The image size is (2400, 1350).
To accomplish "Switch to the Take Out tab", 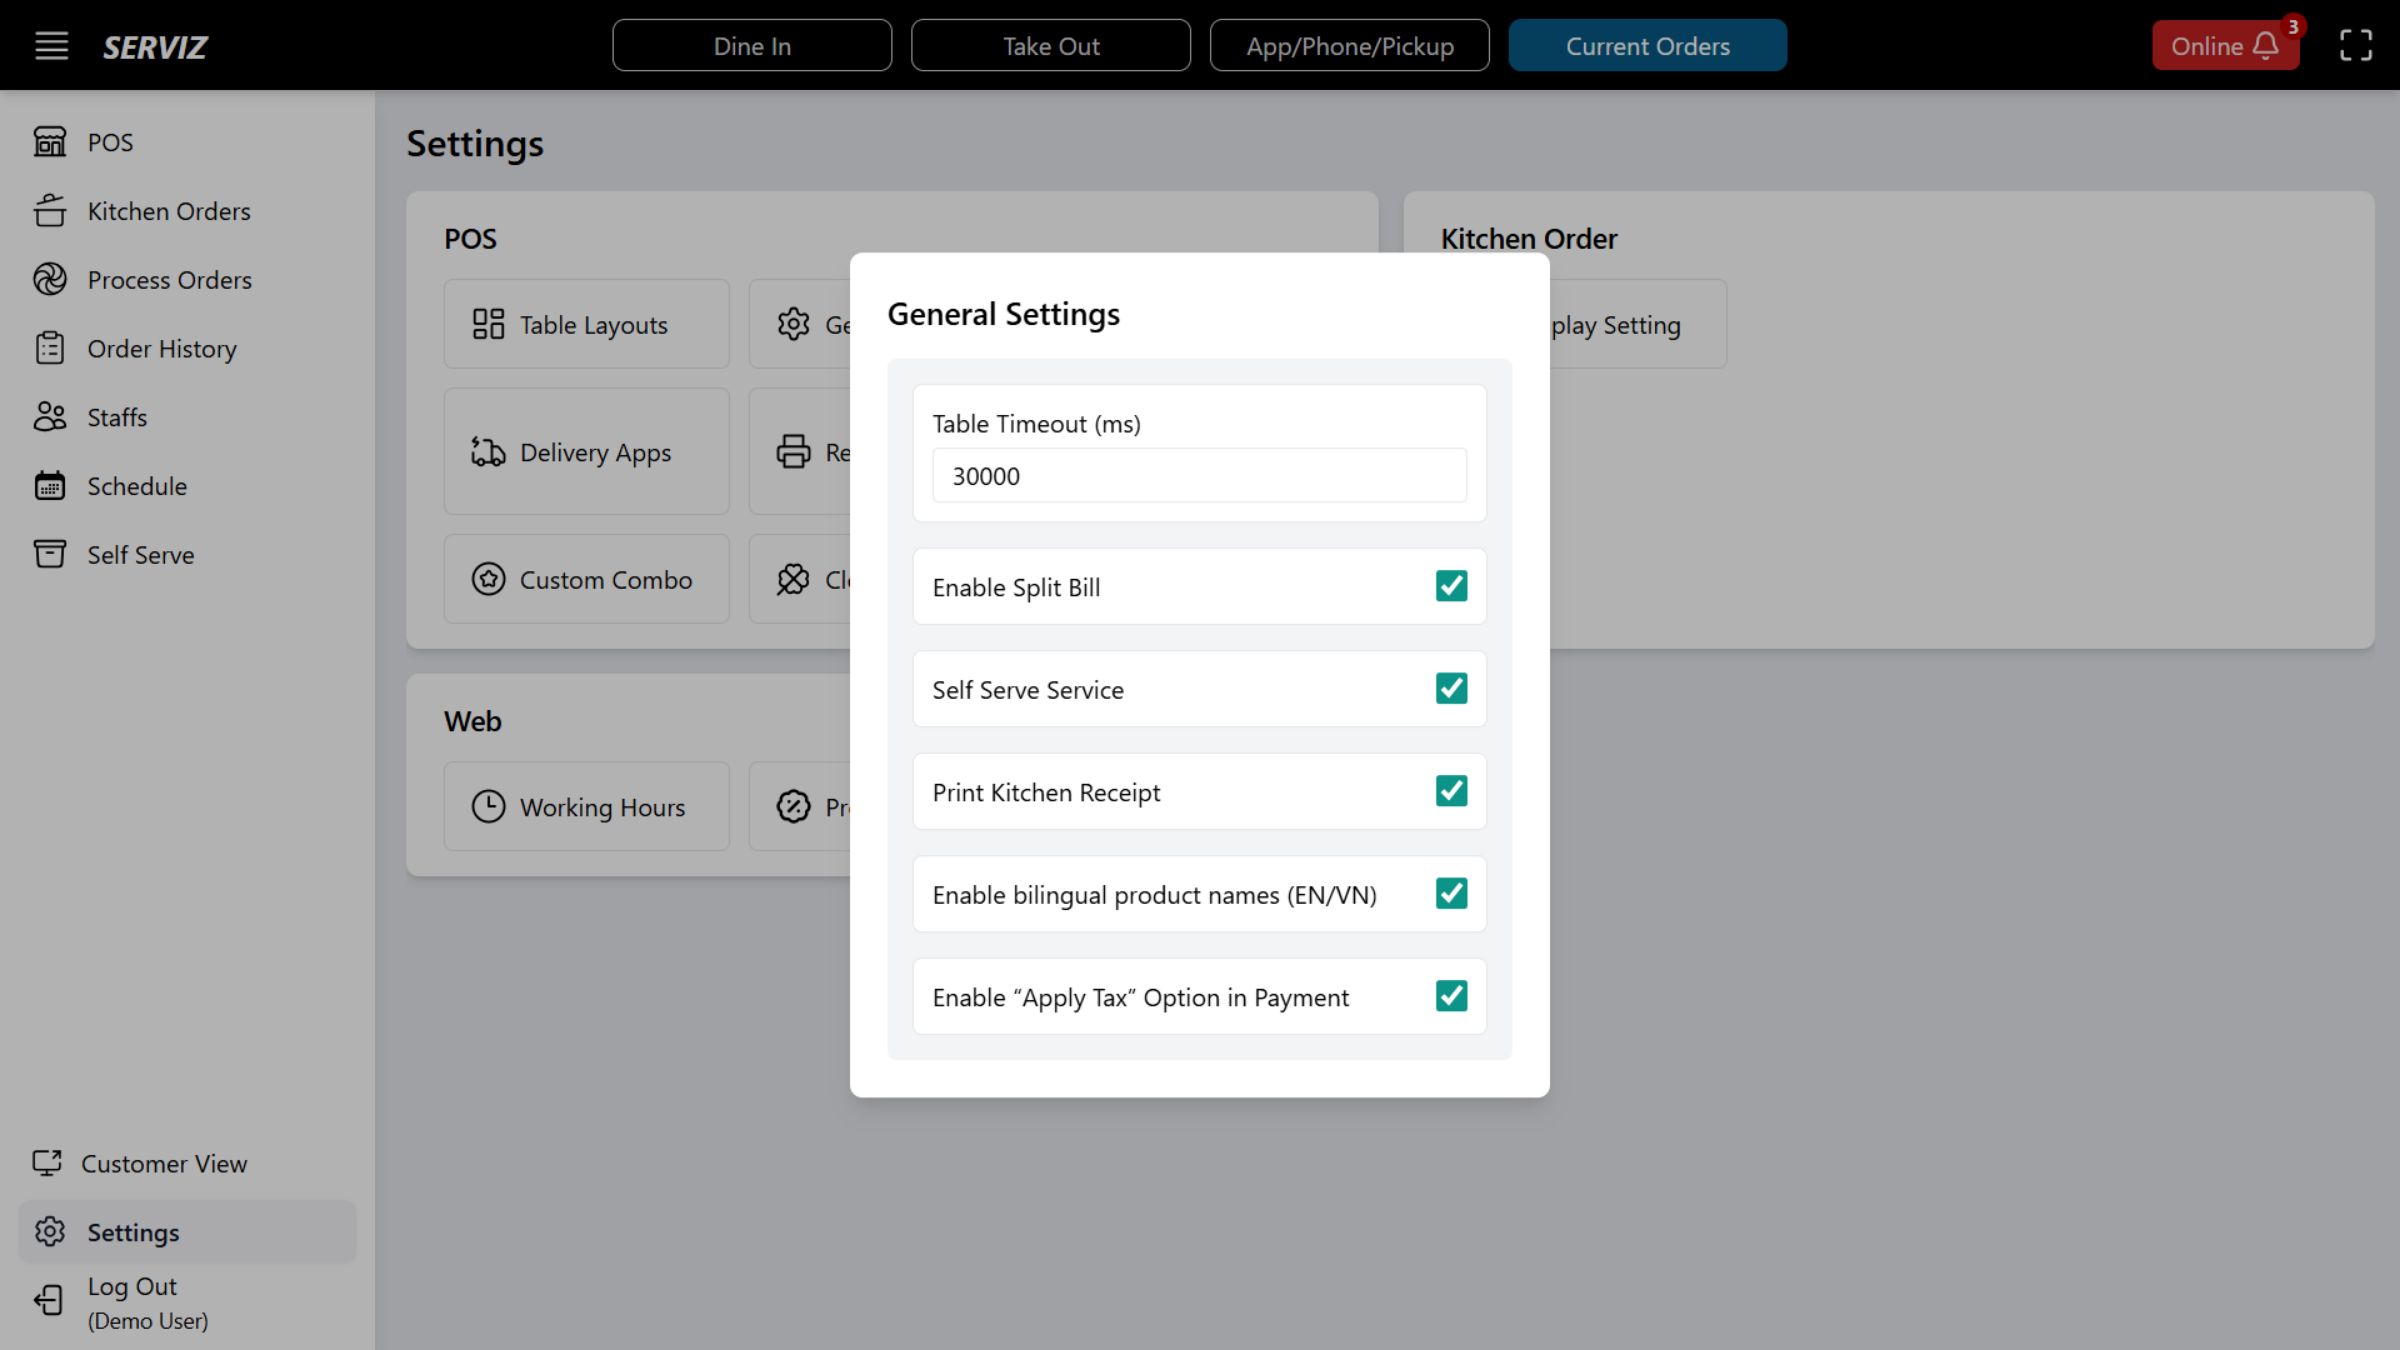I will click(x=1051, y=45).
